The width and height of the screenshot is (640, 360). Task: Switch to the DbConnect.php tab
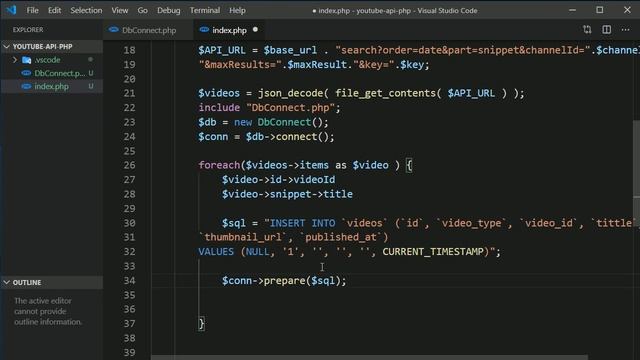[x=149, y=30]
